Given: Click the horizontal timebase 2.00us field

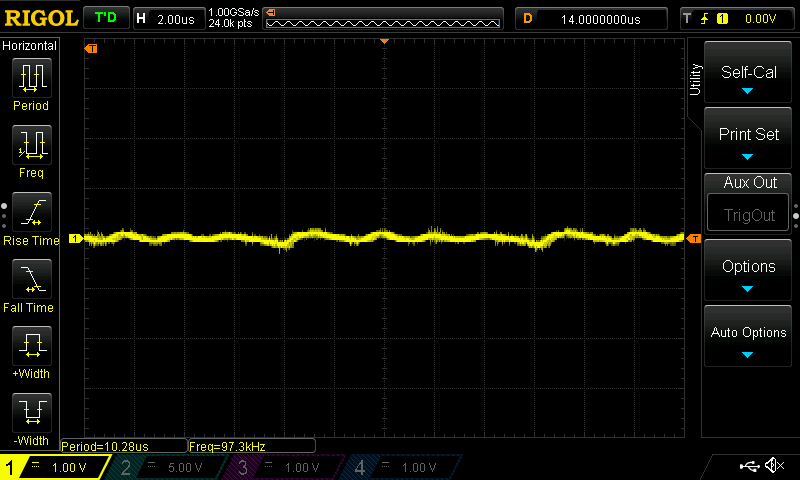Looking at the screenshot, I should point(169,19).
